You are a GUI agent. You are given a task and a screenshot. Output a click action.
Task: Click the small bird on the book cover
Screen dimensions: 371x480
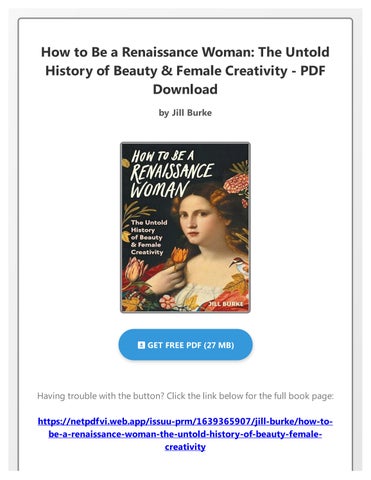(x=238, y=263)
